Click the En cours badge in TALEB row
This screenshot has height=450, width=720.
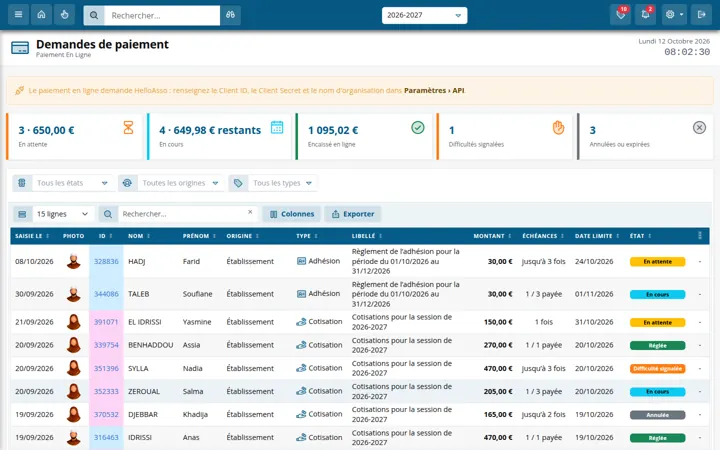[658, 294]
